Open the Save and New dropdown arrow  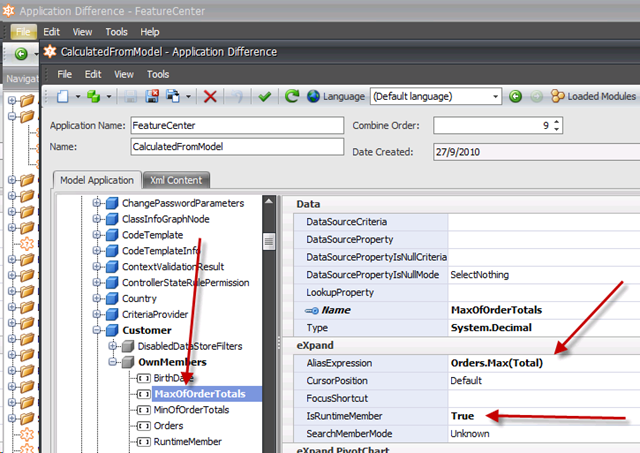click(188, 97)
